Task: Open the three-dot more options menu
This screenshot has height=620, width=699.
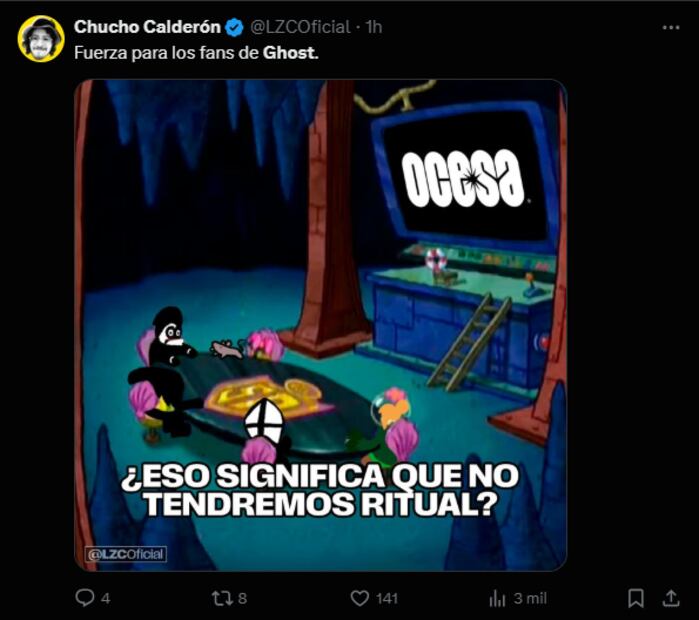Action: tap(671, 28)
